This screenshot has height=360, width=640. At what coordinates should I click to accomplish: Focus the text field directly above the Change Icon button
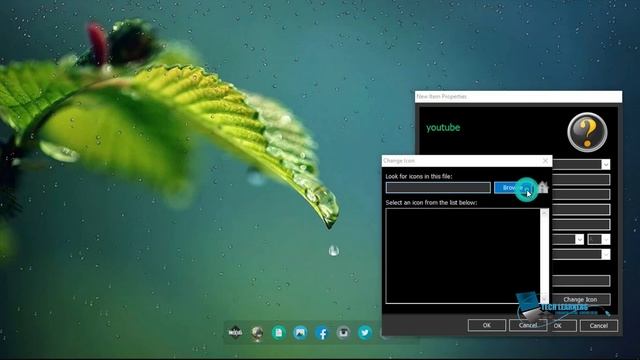pos(581,280)
